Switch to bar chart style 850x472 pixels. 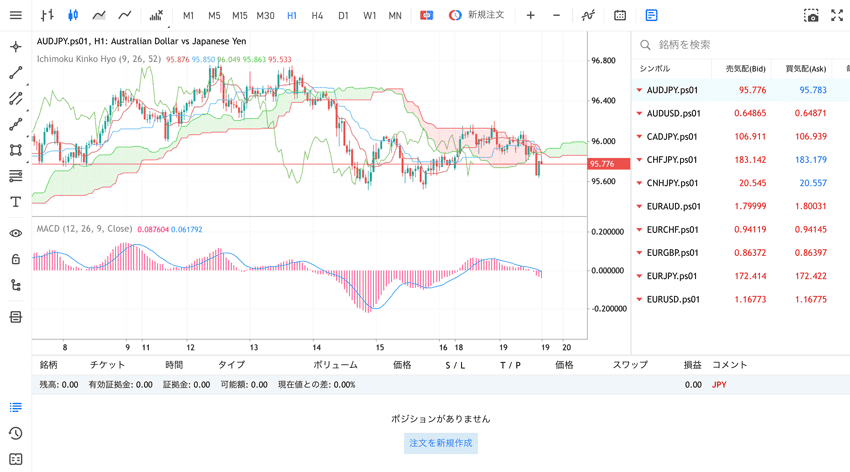[47, 15]
